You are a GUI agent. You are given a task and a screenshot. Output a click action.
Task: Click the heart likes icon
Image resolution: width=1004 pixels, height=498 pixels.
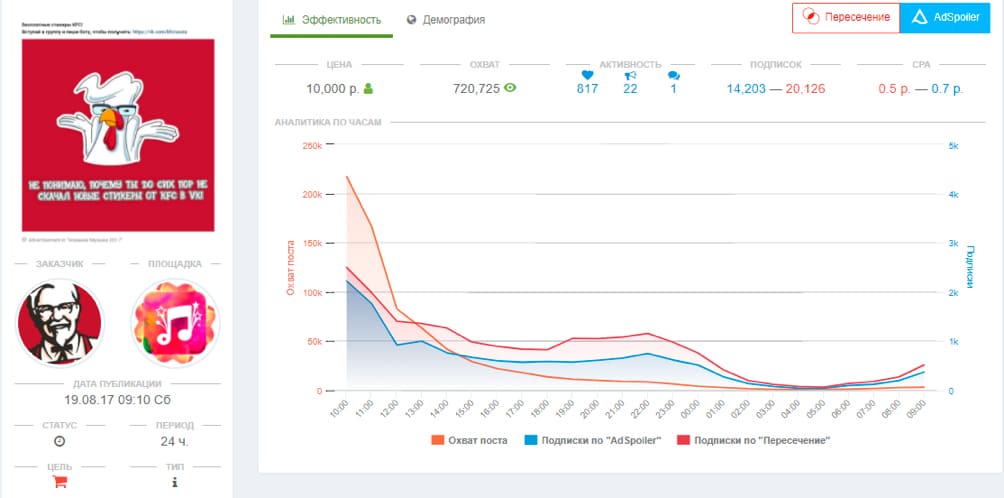pos(588,74)
